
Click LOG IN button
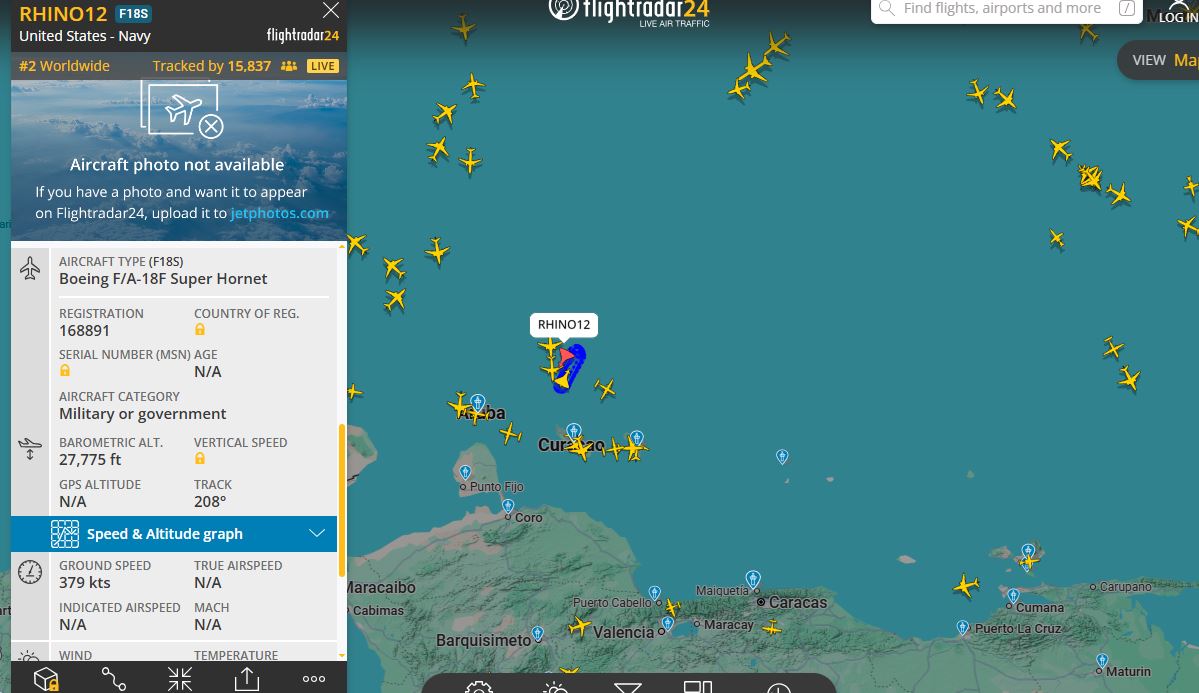(x=1178, y=13)
